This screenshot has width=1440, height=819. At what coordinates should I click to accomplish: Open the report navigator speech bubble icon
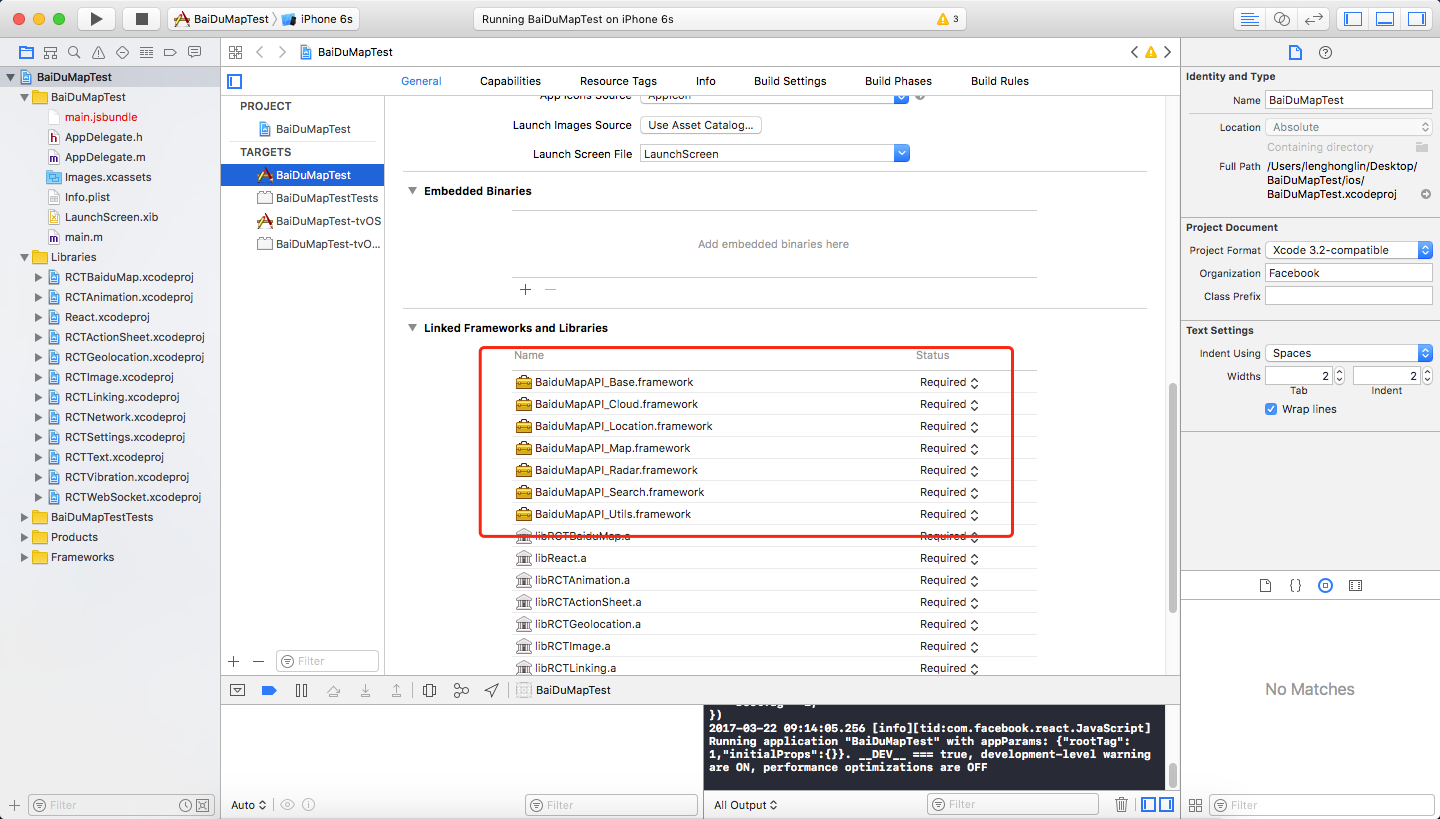194,52
